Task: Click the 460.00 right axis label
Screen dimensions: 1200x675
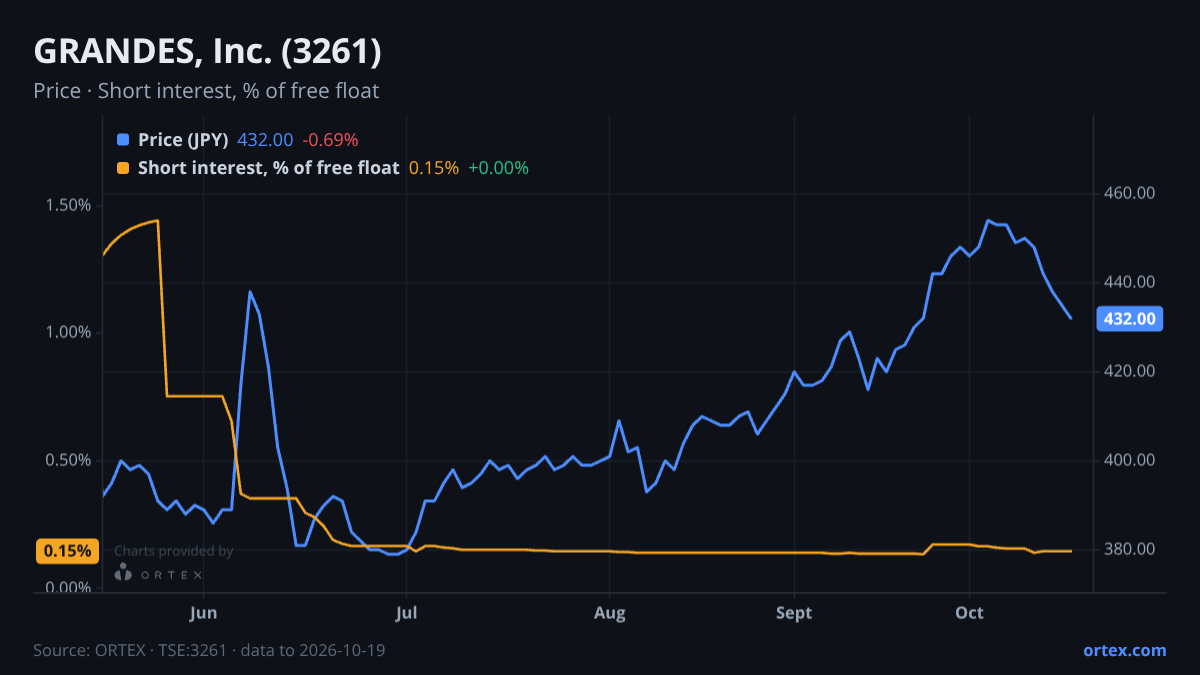Action: point(1130,193)
